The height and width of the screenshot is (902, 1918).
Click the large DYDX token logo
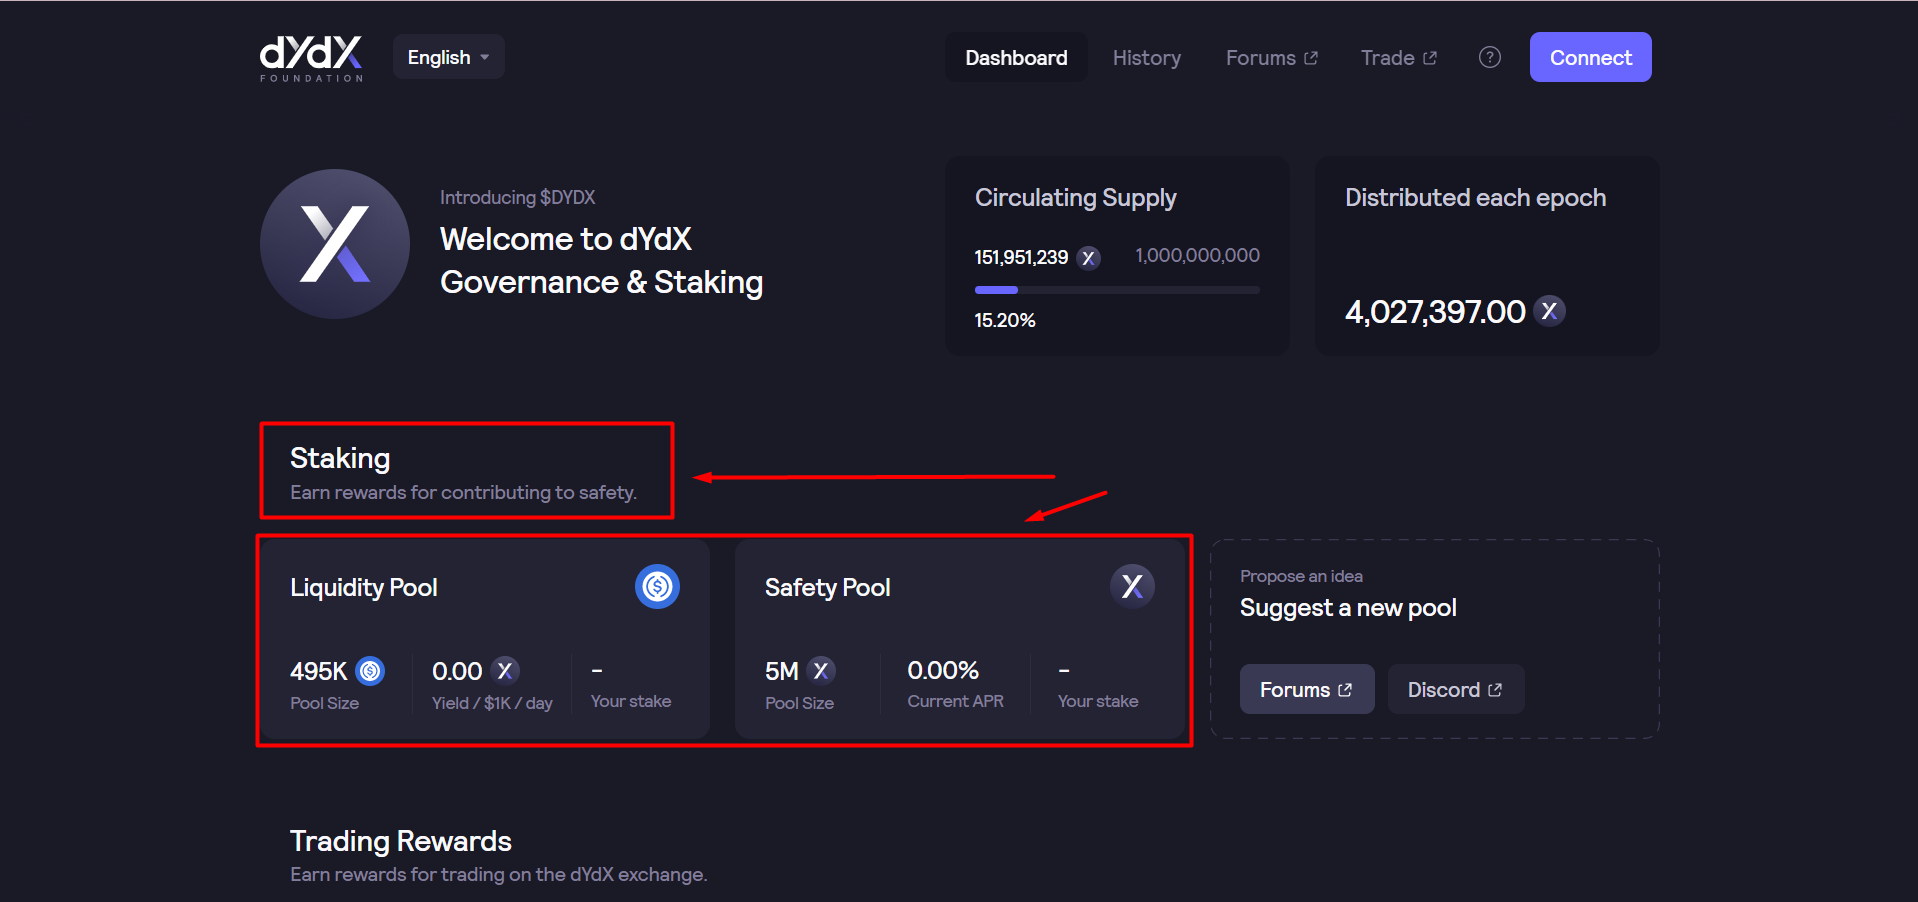point(335,244)
